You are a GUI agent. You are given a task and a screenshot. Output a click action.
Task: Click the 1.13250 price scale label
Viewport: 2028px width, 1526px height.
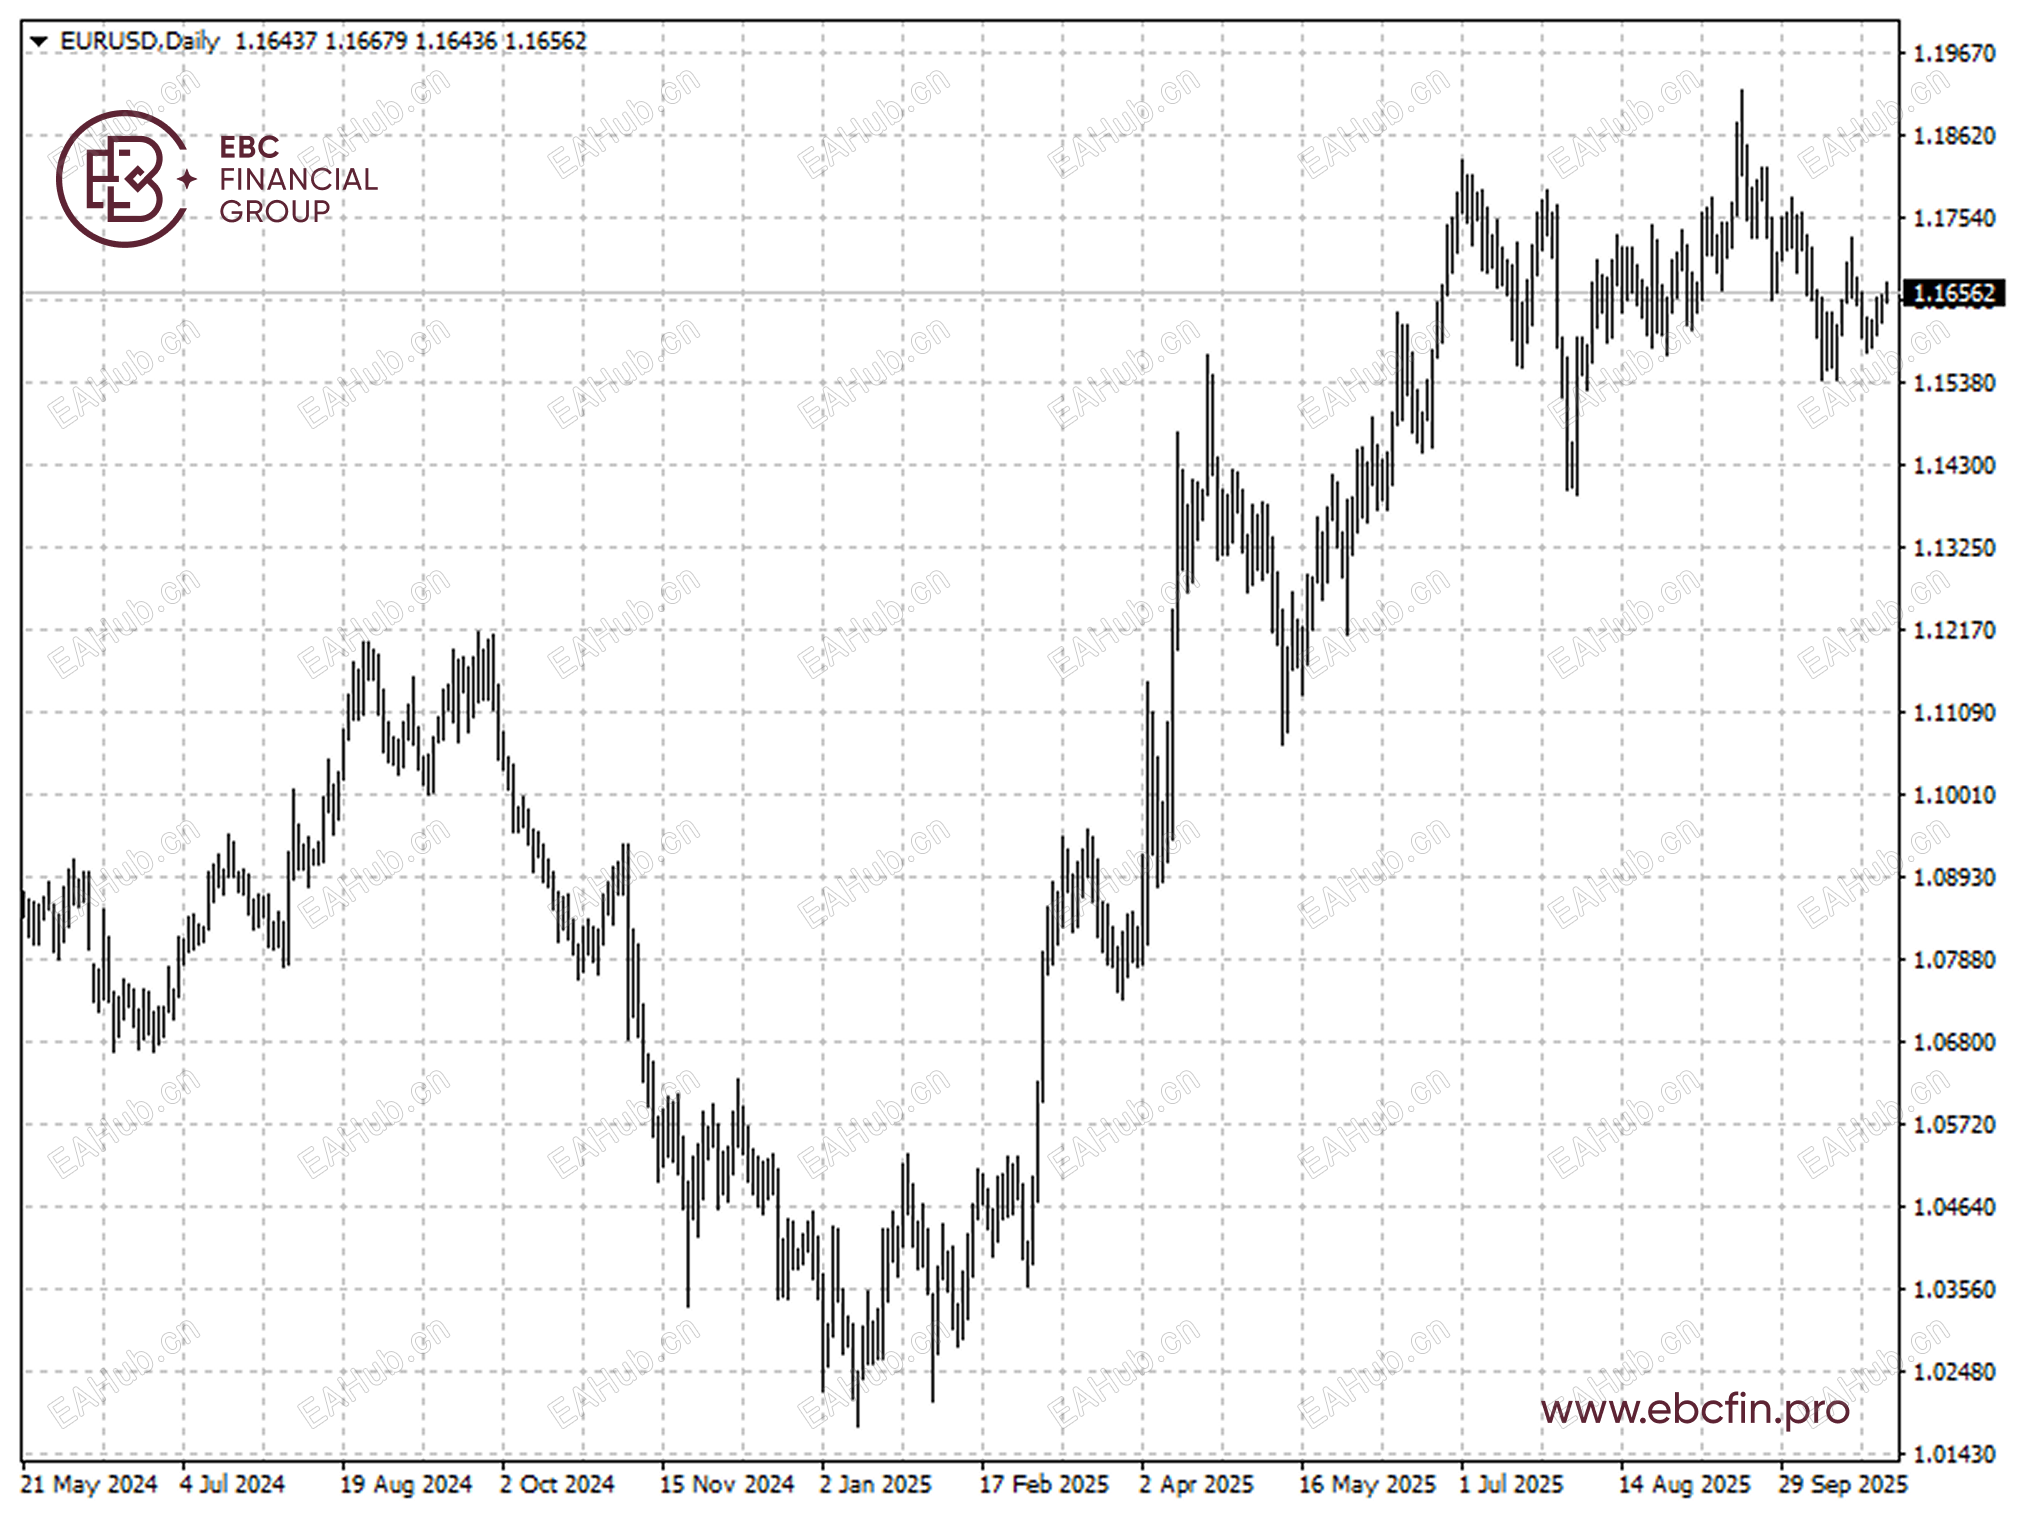tap(1953, 548)
